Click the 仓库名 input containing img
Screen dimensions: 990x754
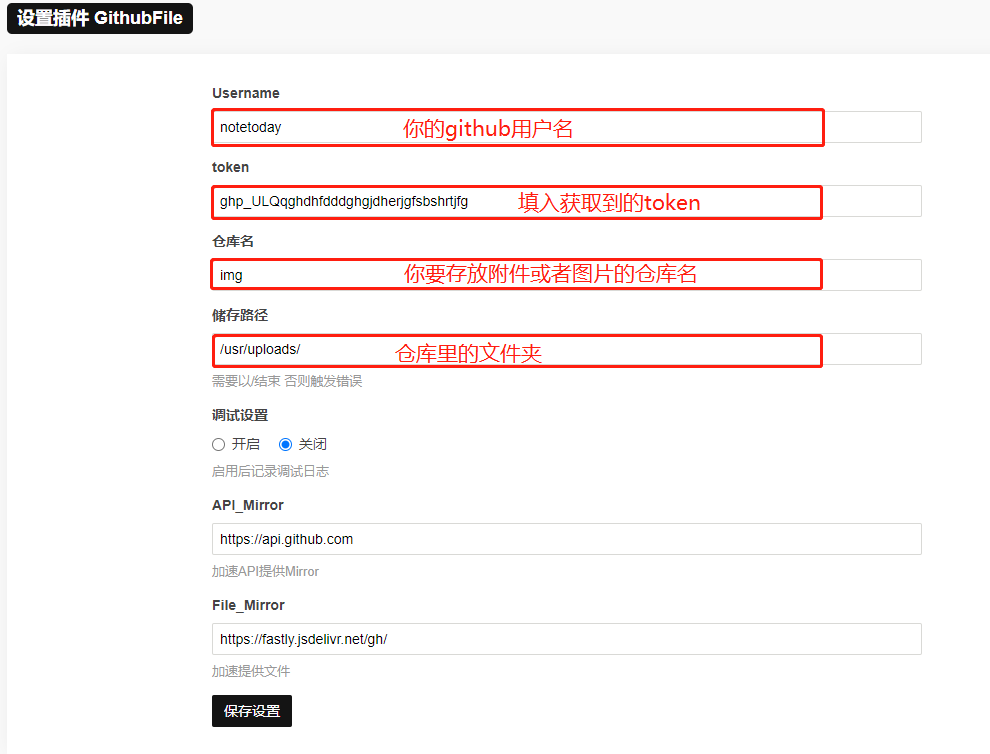point(566,275)
